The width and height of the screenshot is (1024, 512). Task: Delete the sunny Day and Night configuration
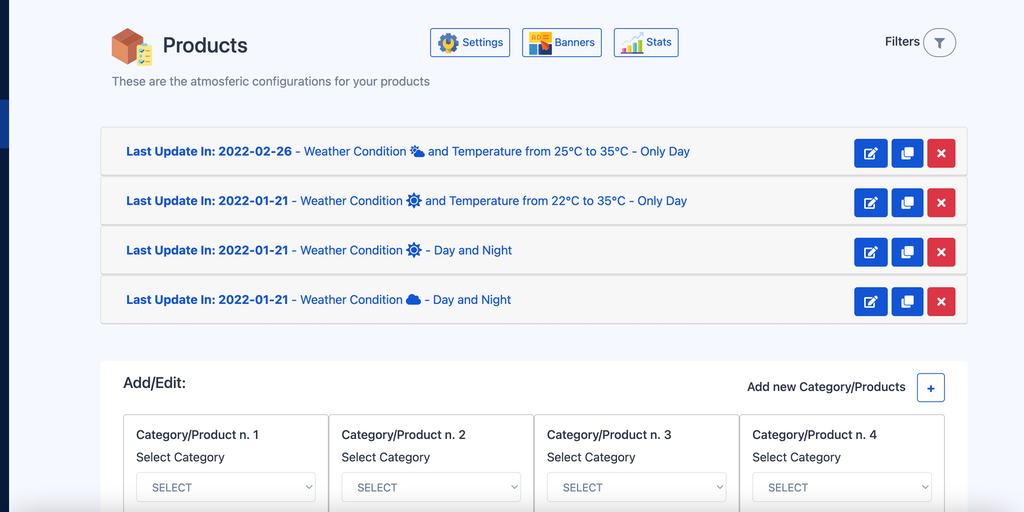941,251
